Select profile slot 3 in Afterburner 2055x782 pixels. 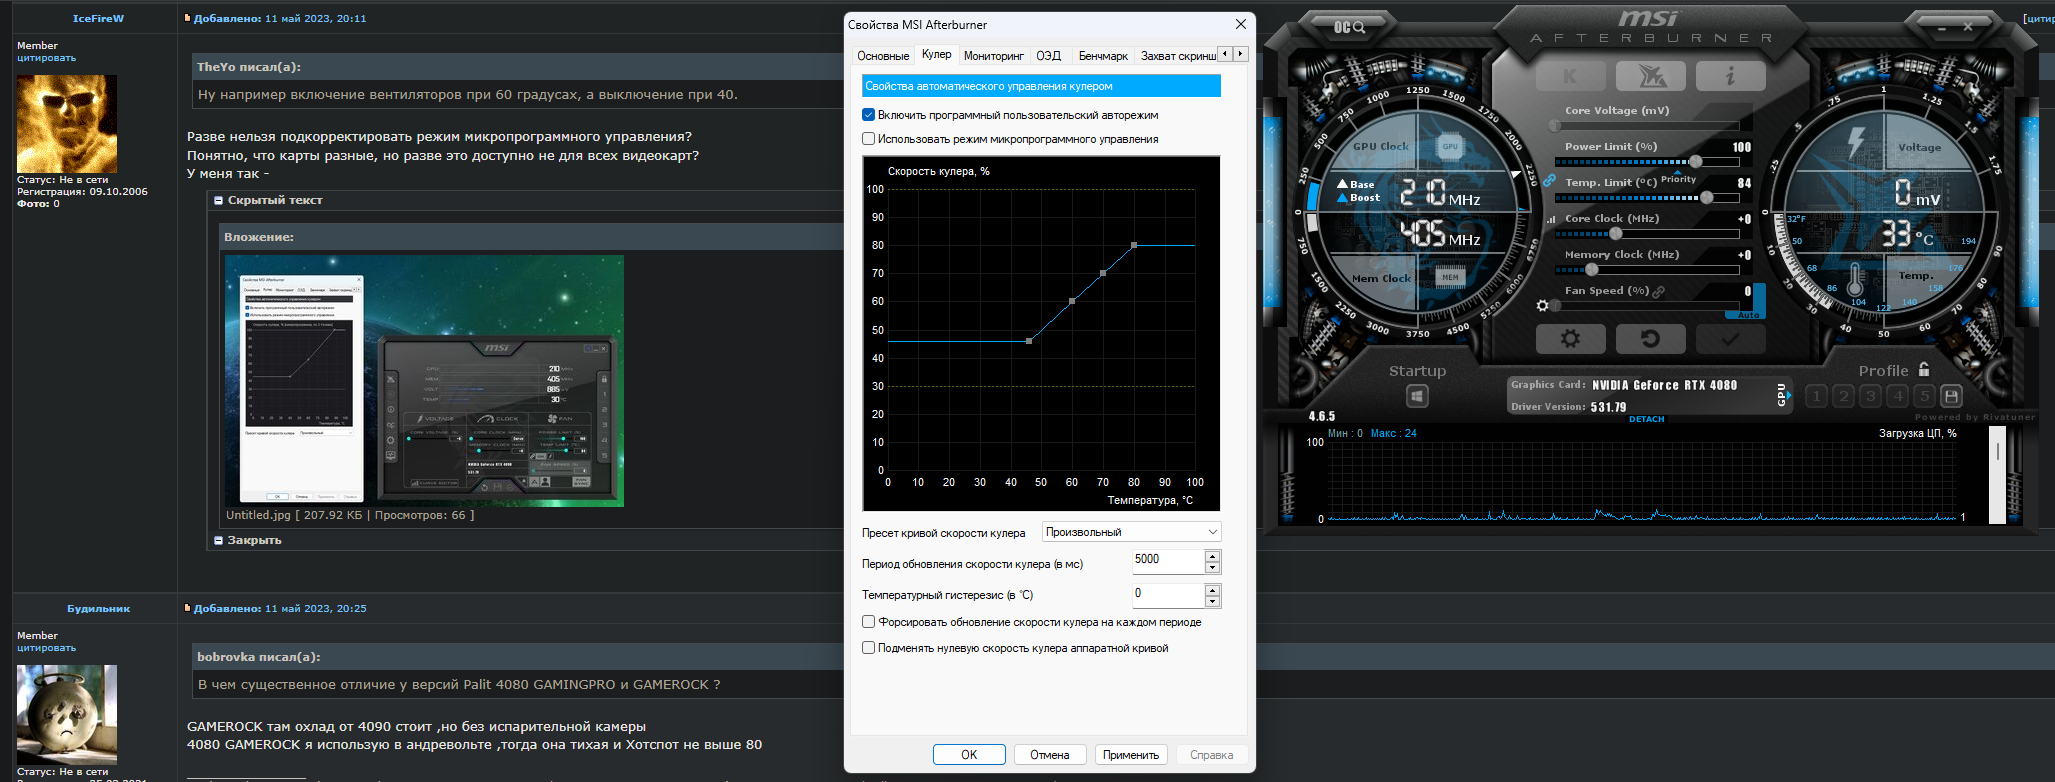coord(1871,396)
